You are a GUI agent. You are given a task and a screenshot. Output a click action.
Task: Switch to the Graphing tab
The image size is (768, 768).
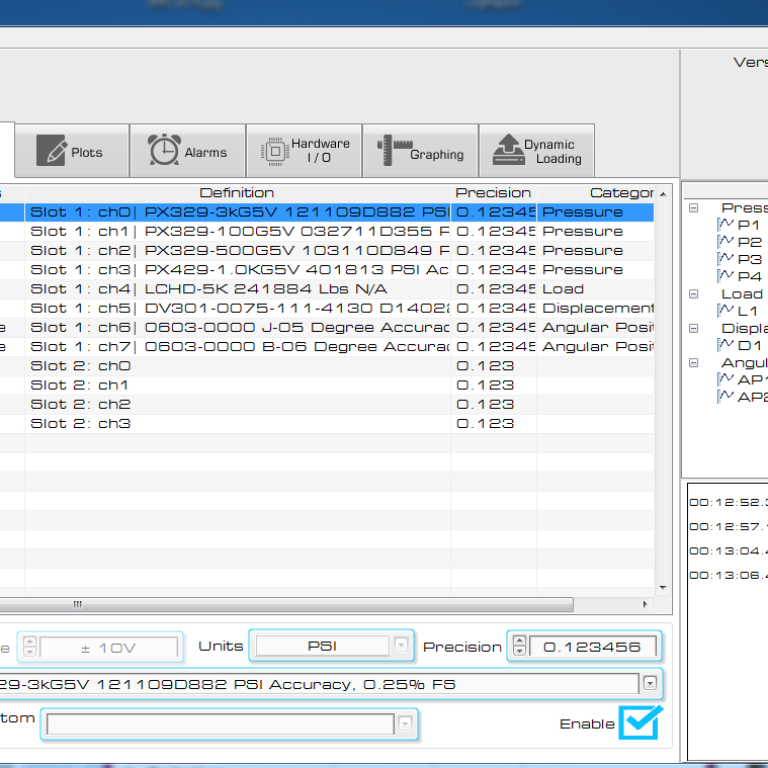point(420,150)
